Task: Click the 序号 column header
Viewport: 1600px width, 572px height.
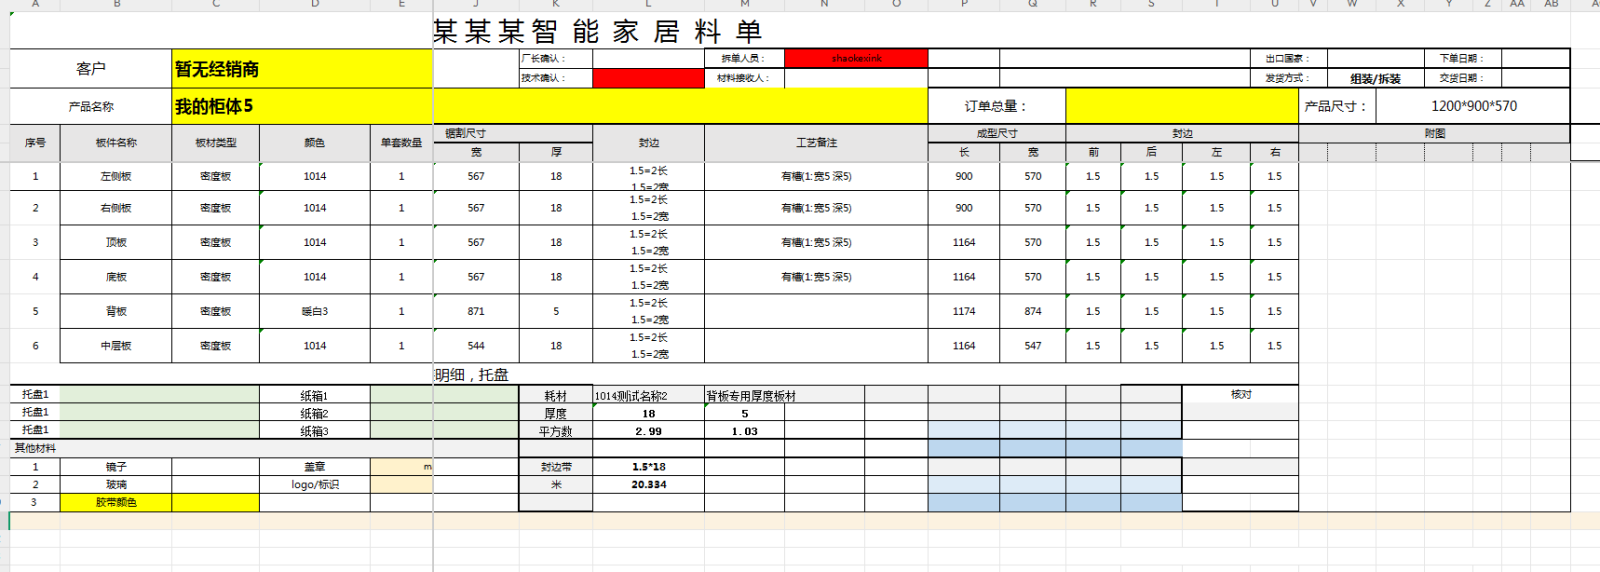Action: tap(35, 143)
